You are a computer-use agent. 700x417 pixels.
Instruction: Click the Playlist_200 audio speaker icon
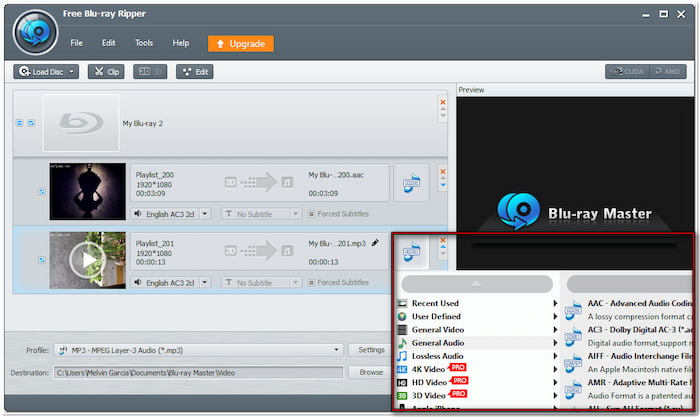point(138,214)
